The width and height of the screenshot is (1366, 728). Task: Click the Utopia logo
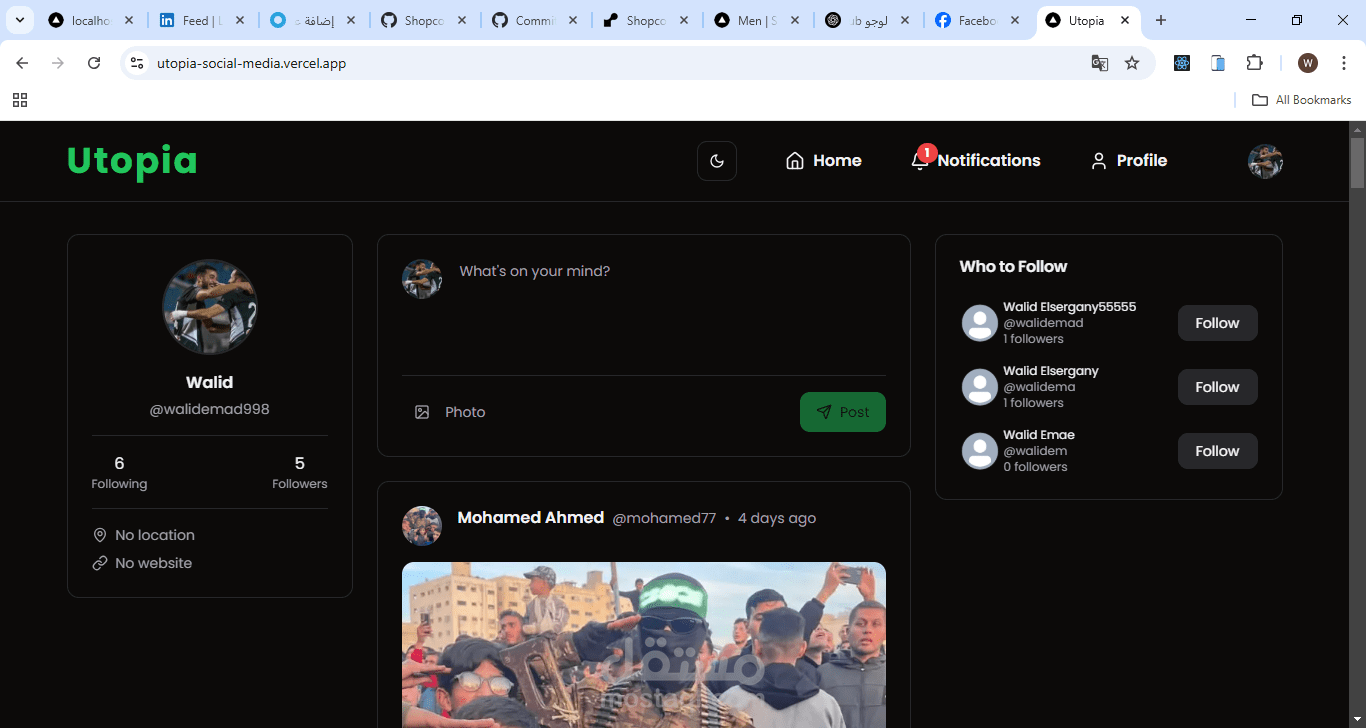pos(132,161)
